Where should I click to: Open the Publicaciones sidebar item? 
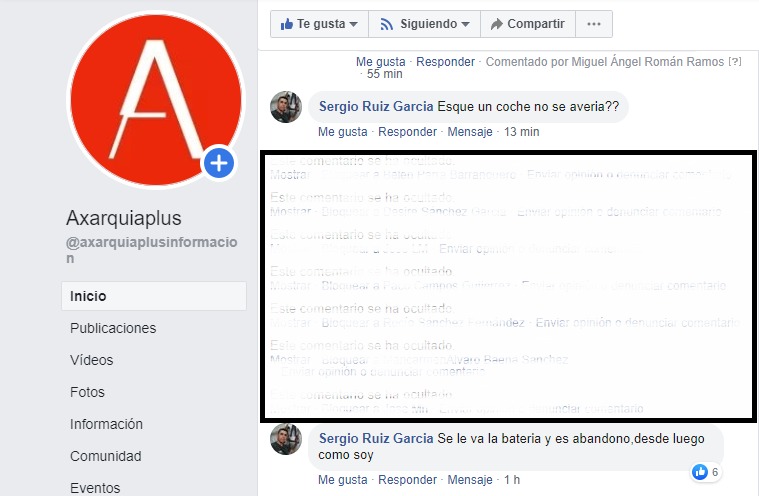coord(113,328)
